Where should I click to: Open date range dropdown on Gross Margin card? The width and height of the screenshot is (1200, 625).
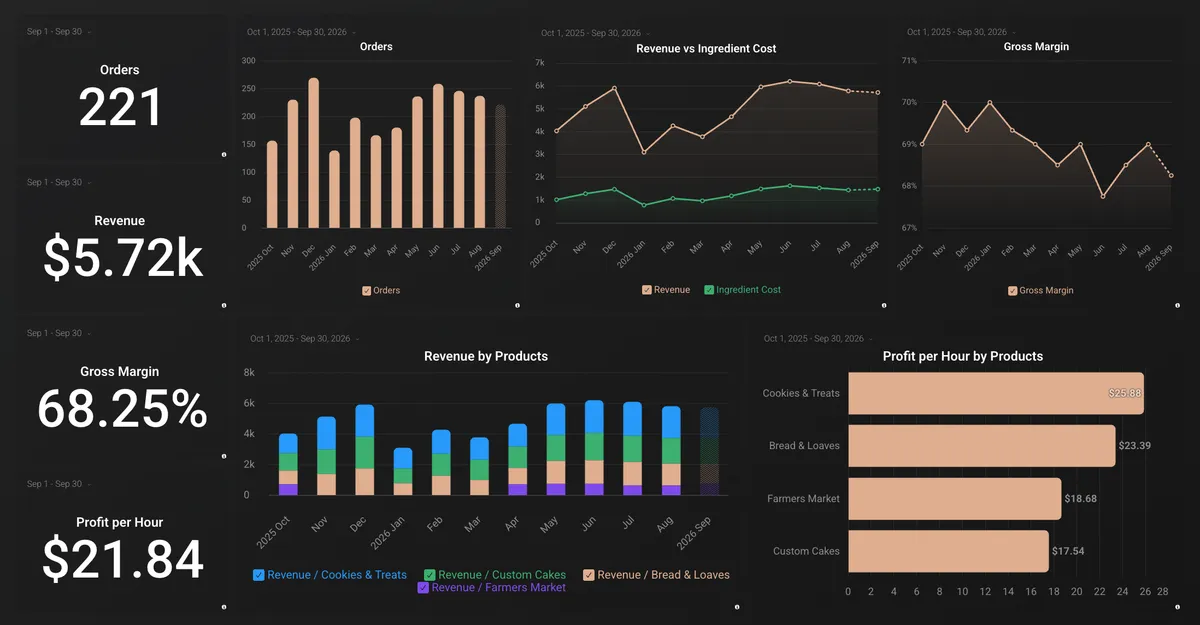60,333
